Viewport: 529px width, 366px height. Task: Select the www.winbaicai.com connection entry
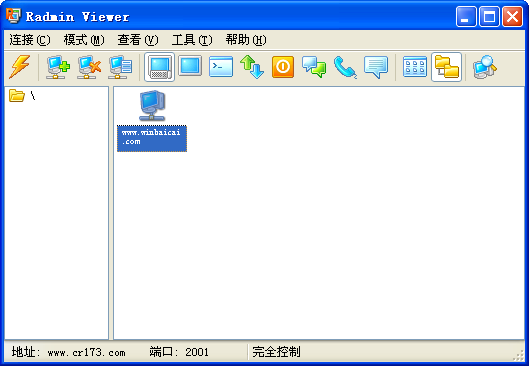[152, 121]
